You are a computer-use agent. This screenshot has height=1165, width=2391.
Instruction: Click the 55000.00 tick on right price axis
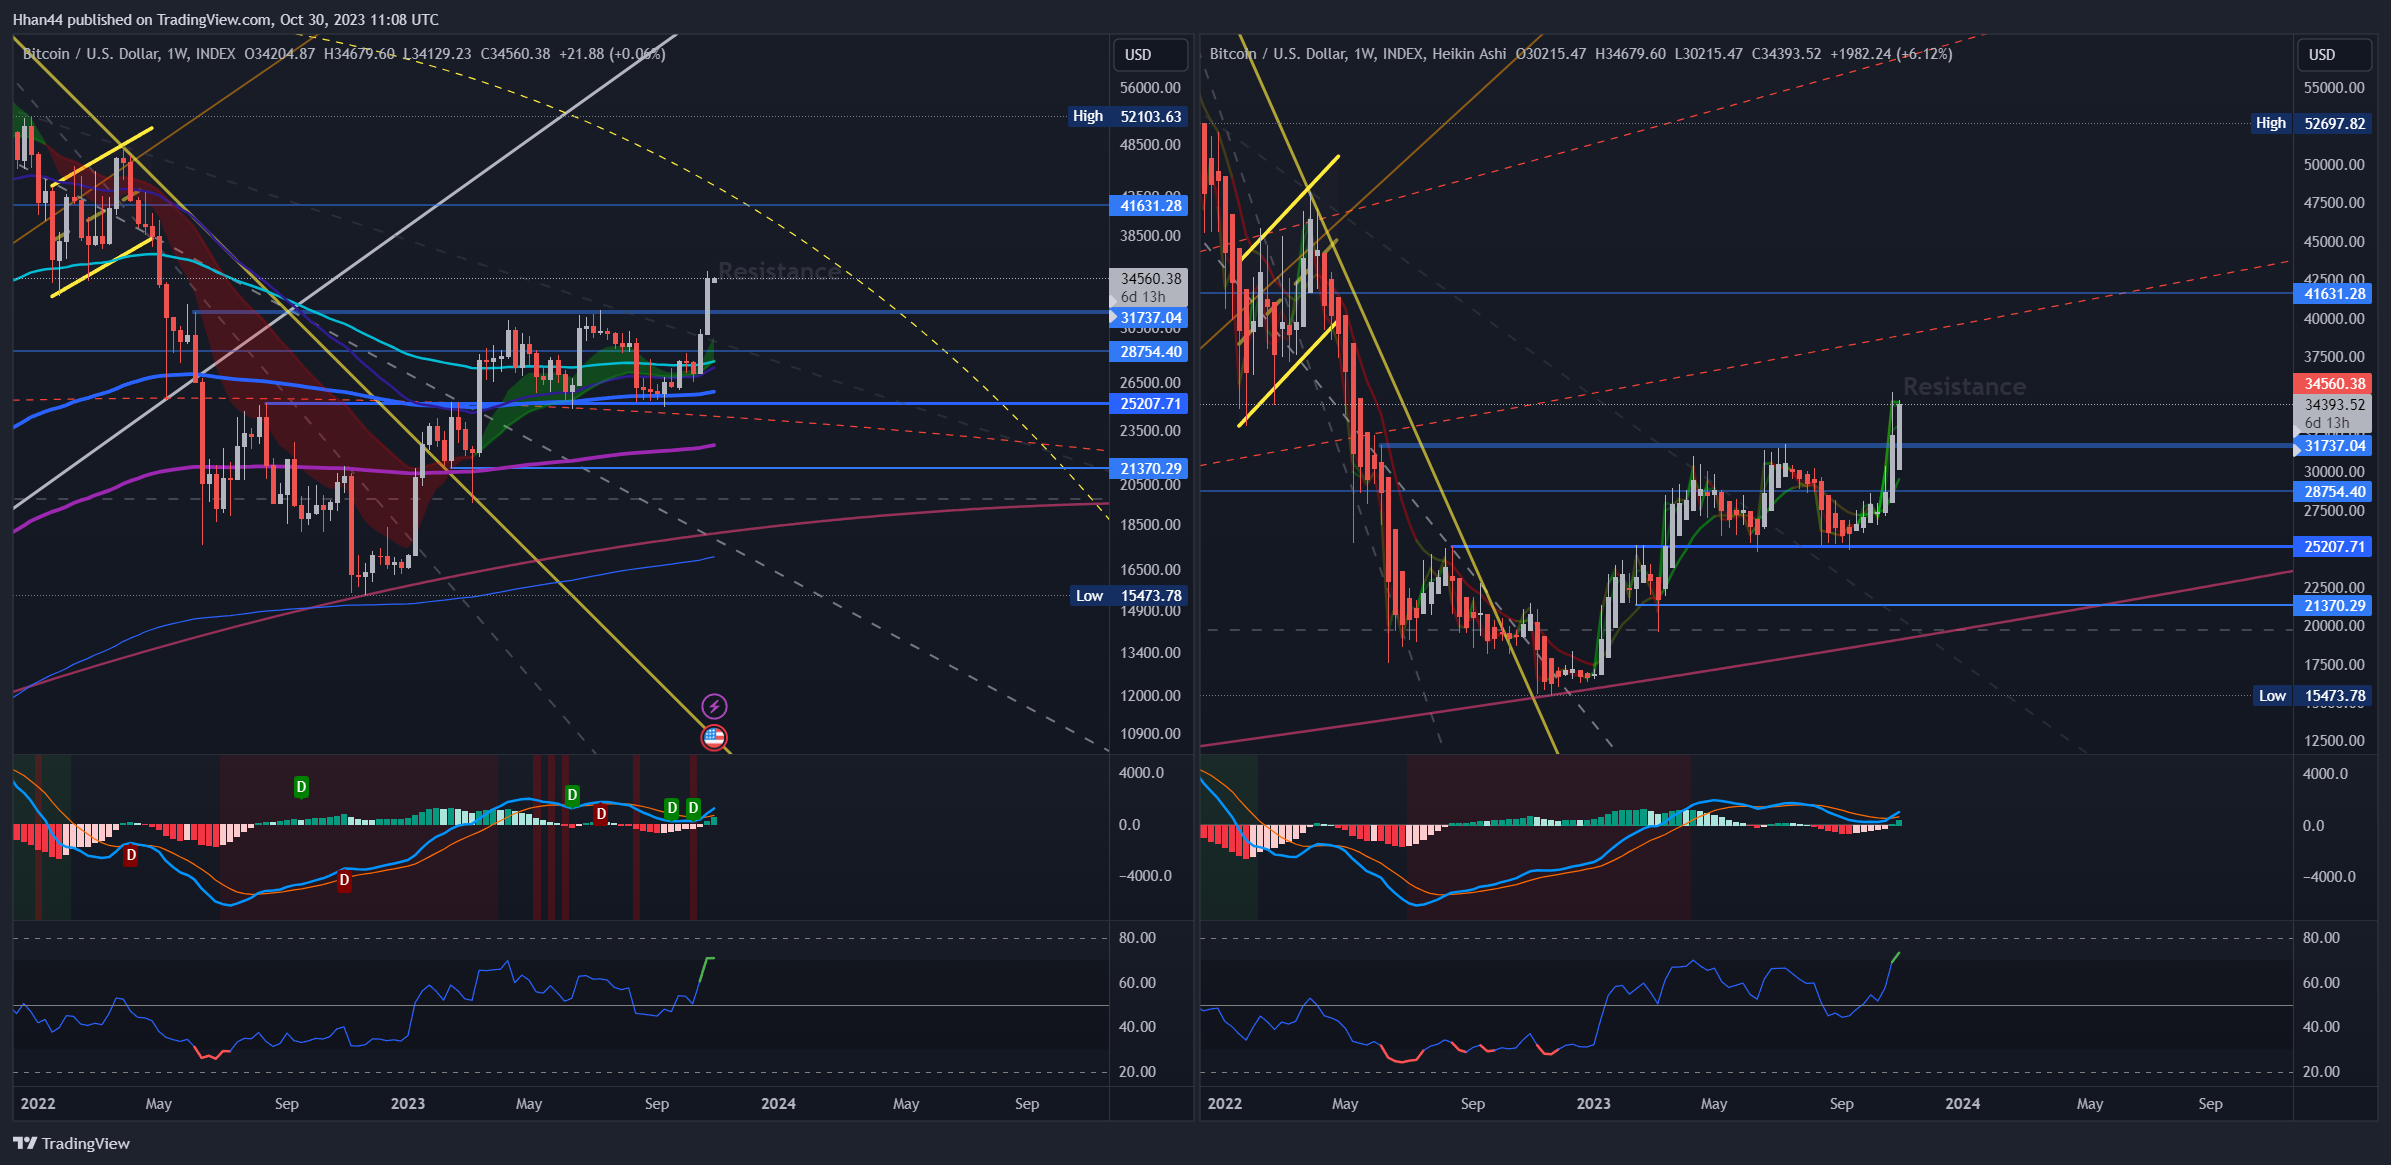tap(2334, 88)
